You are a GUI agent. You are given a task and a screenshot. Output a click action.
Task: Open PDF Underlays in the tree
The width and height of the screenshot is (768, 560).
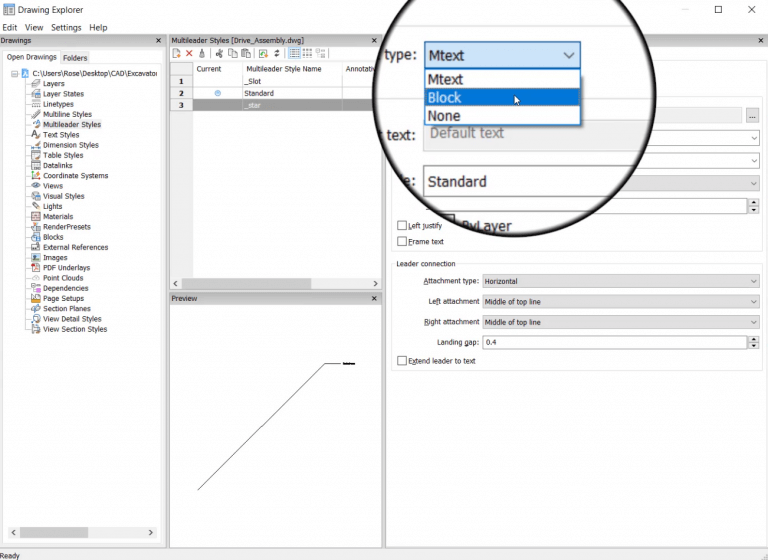pyautogui.click(x=66, y=268)
